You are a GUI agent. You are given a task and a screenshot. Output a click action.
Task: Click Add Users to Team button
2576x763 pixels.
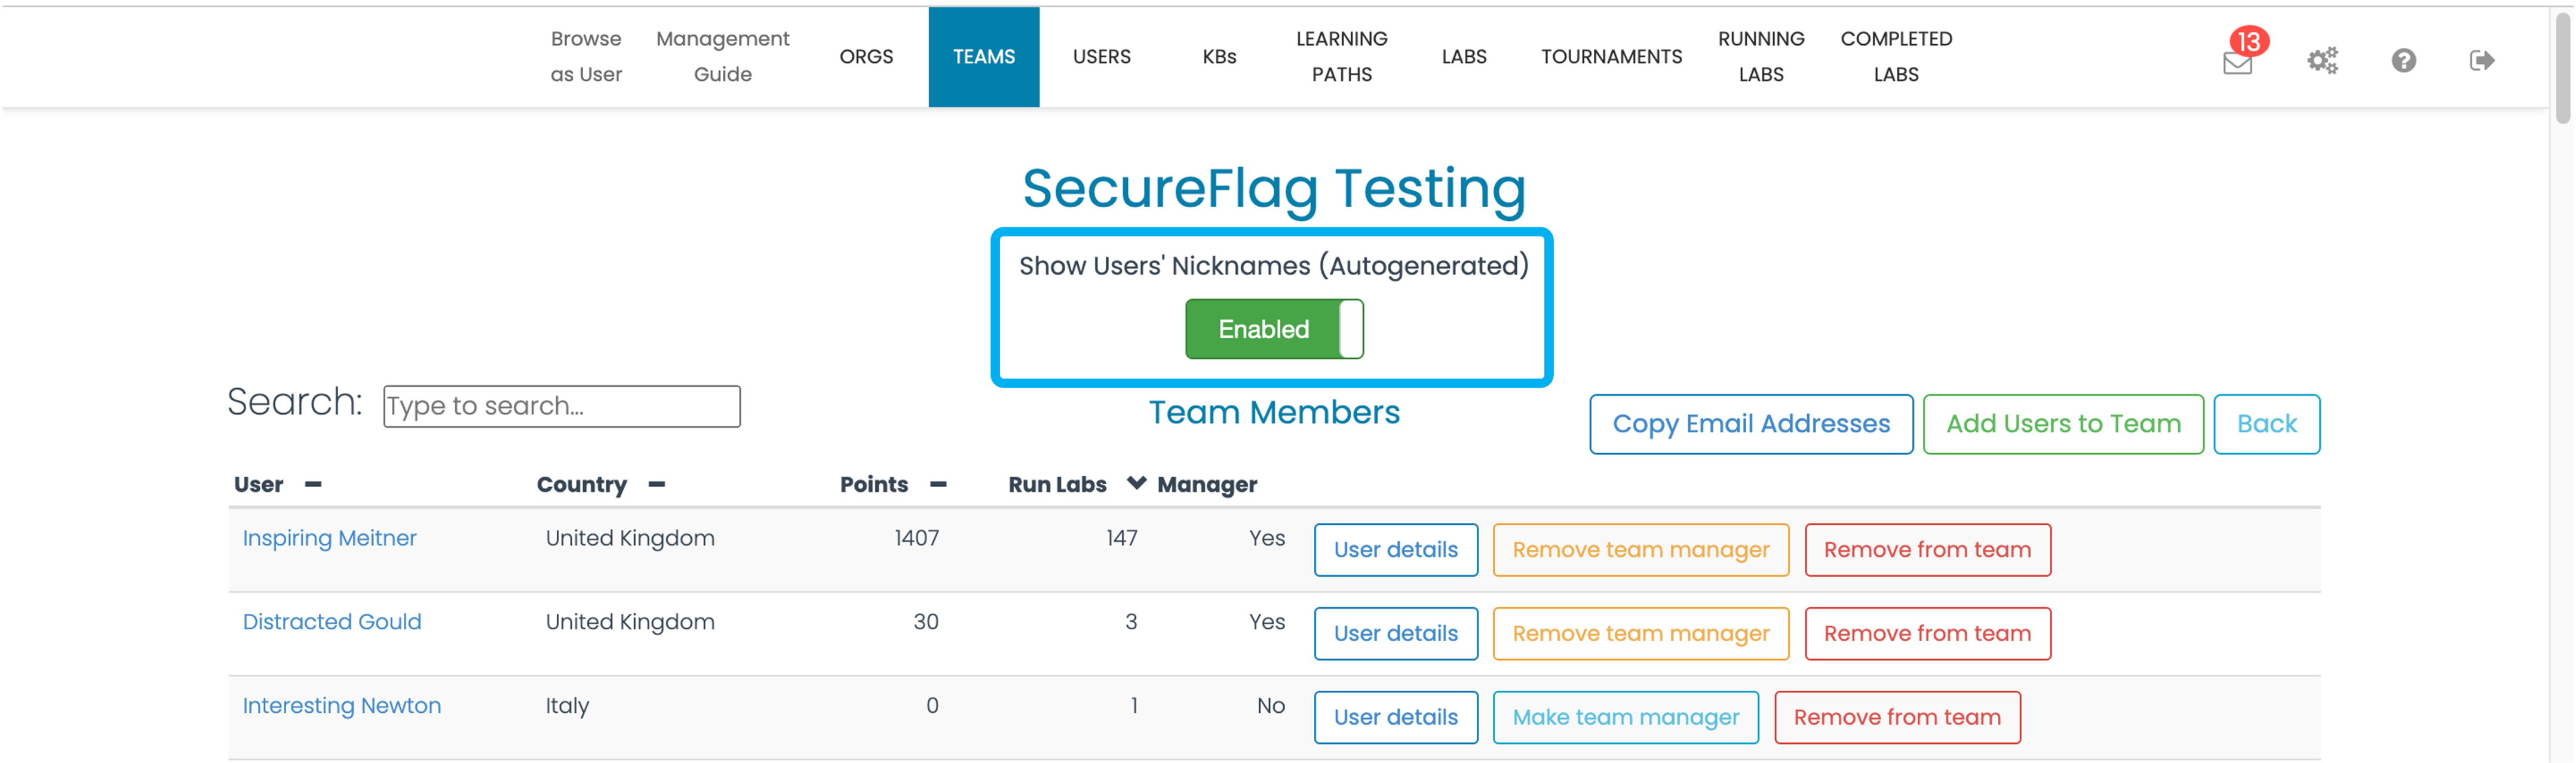2063,424
